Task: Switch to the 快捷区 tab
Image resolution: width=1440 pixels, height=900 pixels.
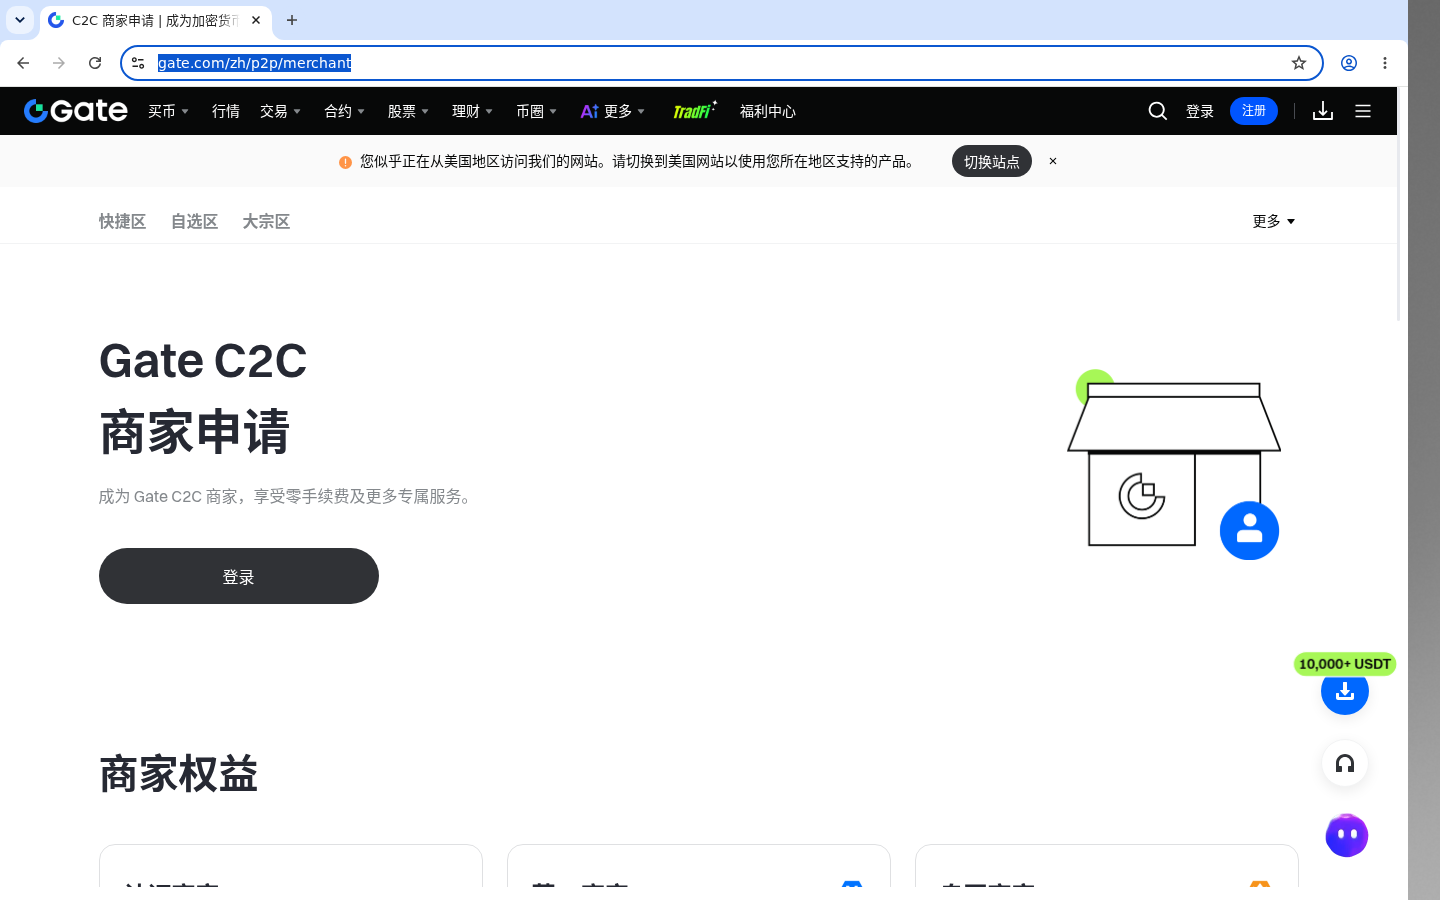Action: [122, 221]
